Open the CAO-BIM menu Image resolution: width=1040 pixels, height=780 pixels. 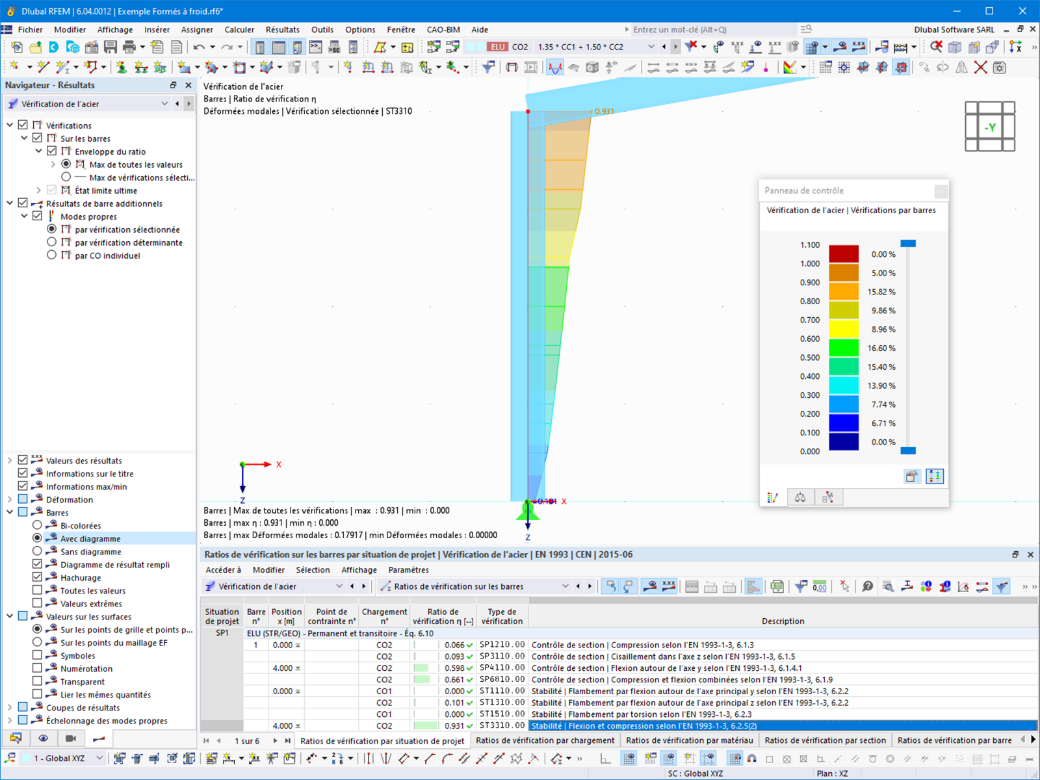[x=444, y=29]
